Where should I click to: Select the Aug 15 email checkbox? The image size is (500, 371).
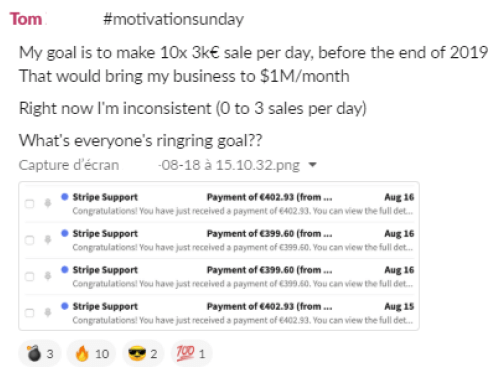(30, 313)
